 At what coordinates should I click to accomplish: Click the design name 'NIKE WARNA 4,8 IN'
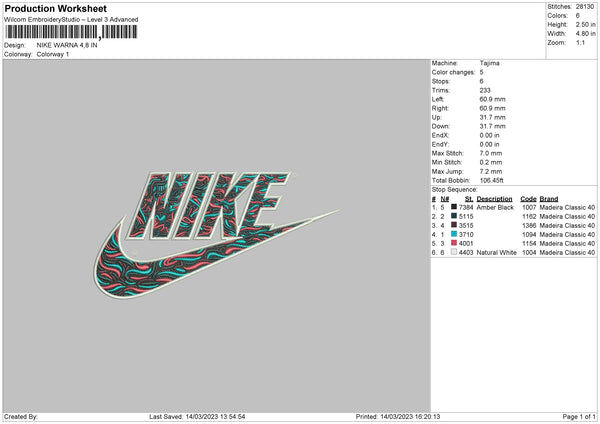click(67, 45)
